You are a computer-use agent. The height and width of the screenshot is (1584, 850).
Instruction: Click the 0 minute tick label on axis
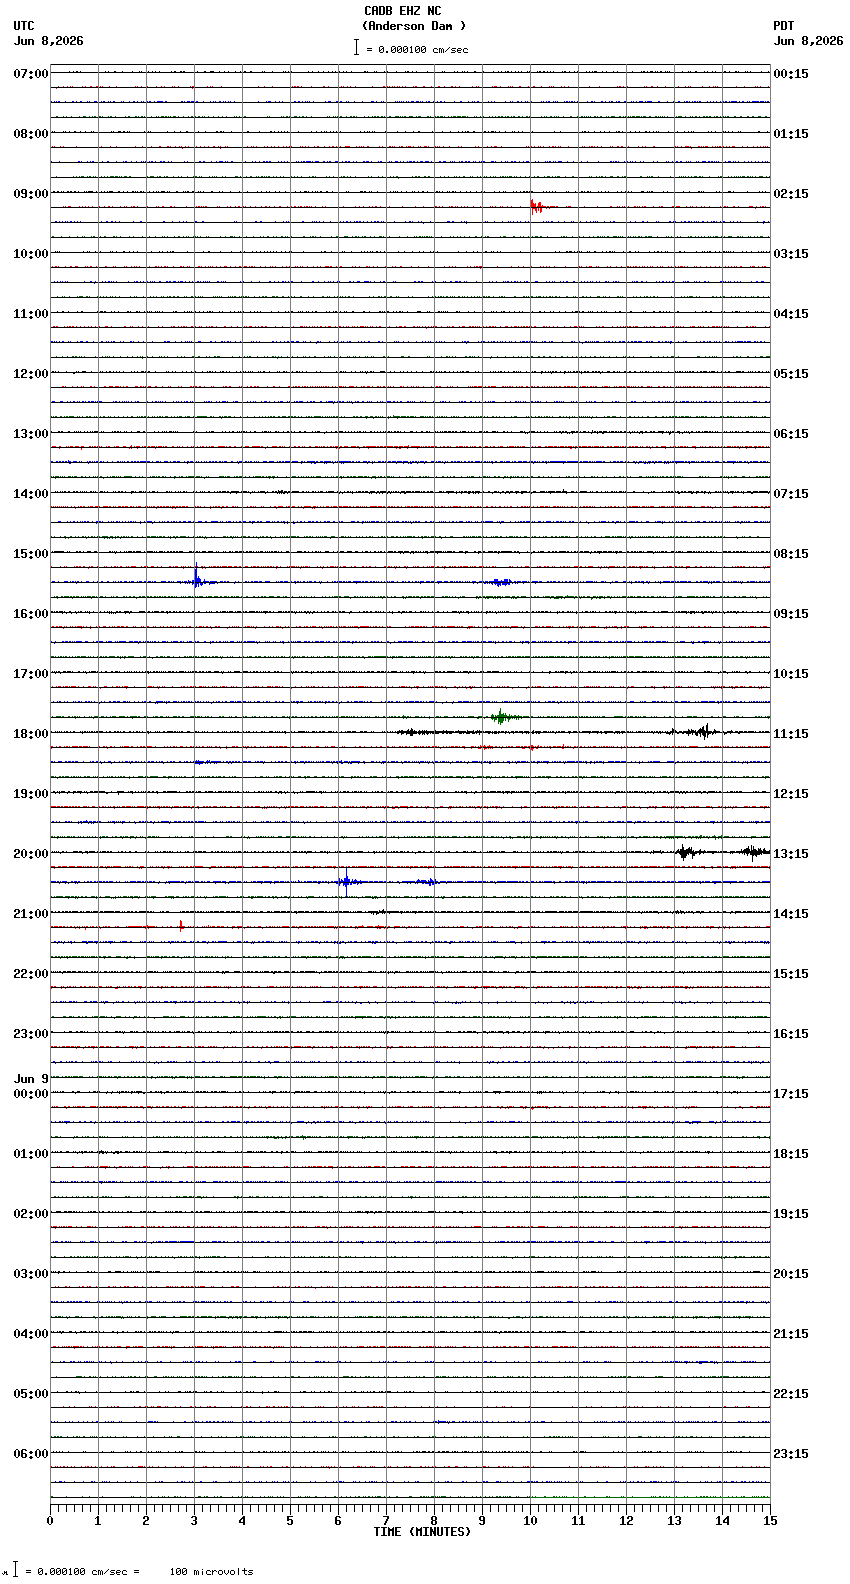(50, 1521)
